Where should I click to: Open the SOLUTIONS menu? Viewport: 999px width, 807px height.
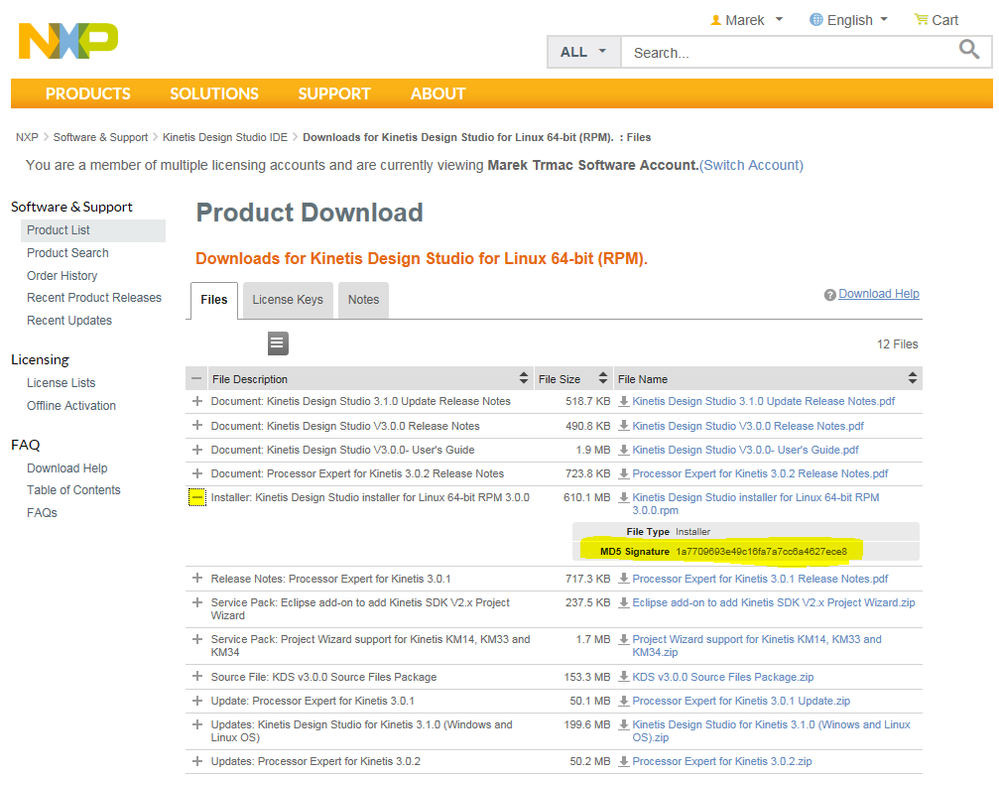[214, 94]
